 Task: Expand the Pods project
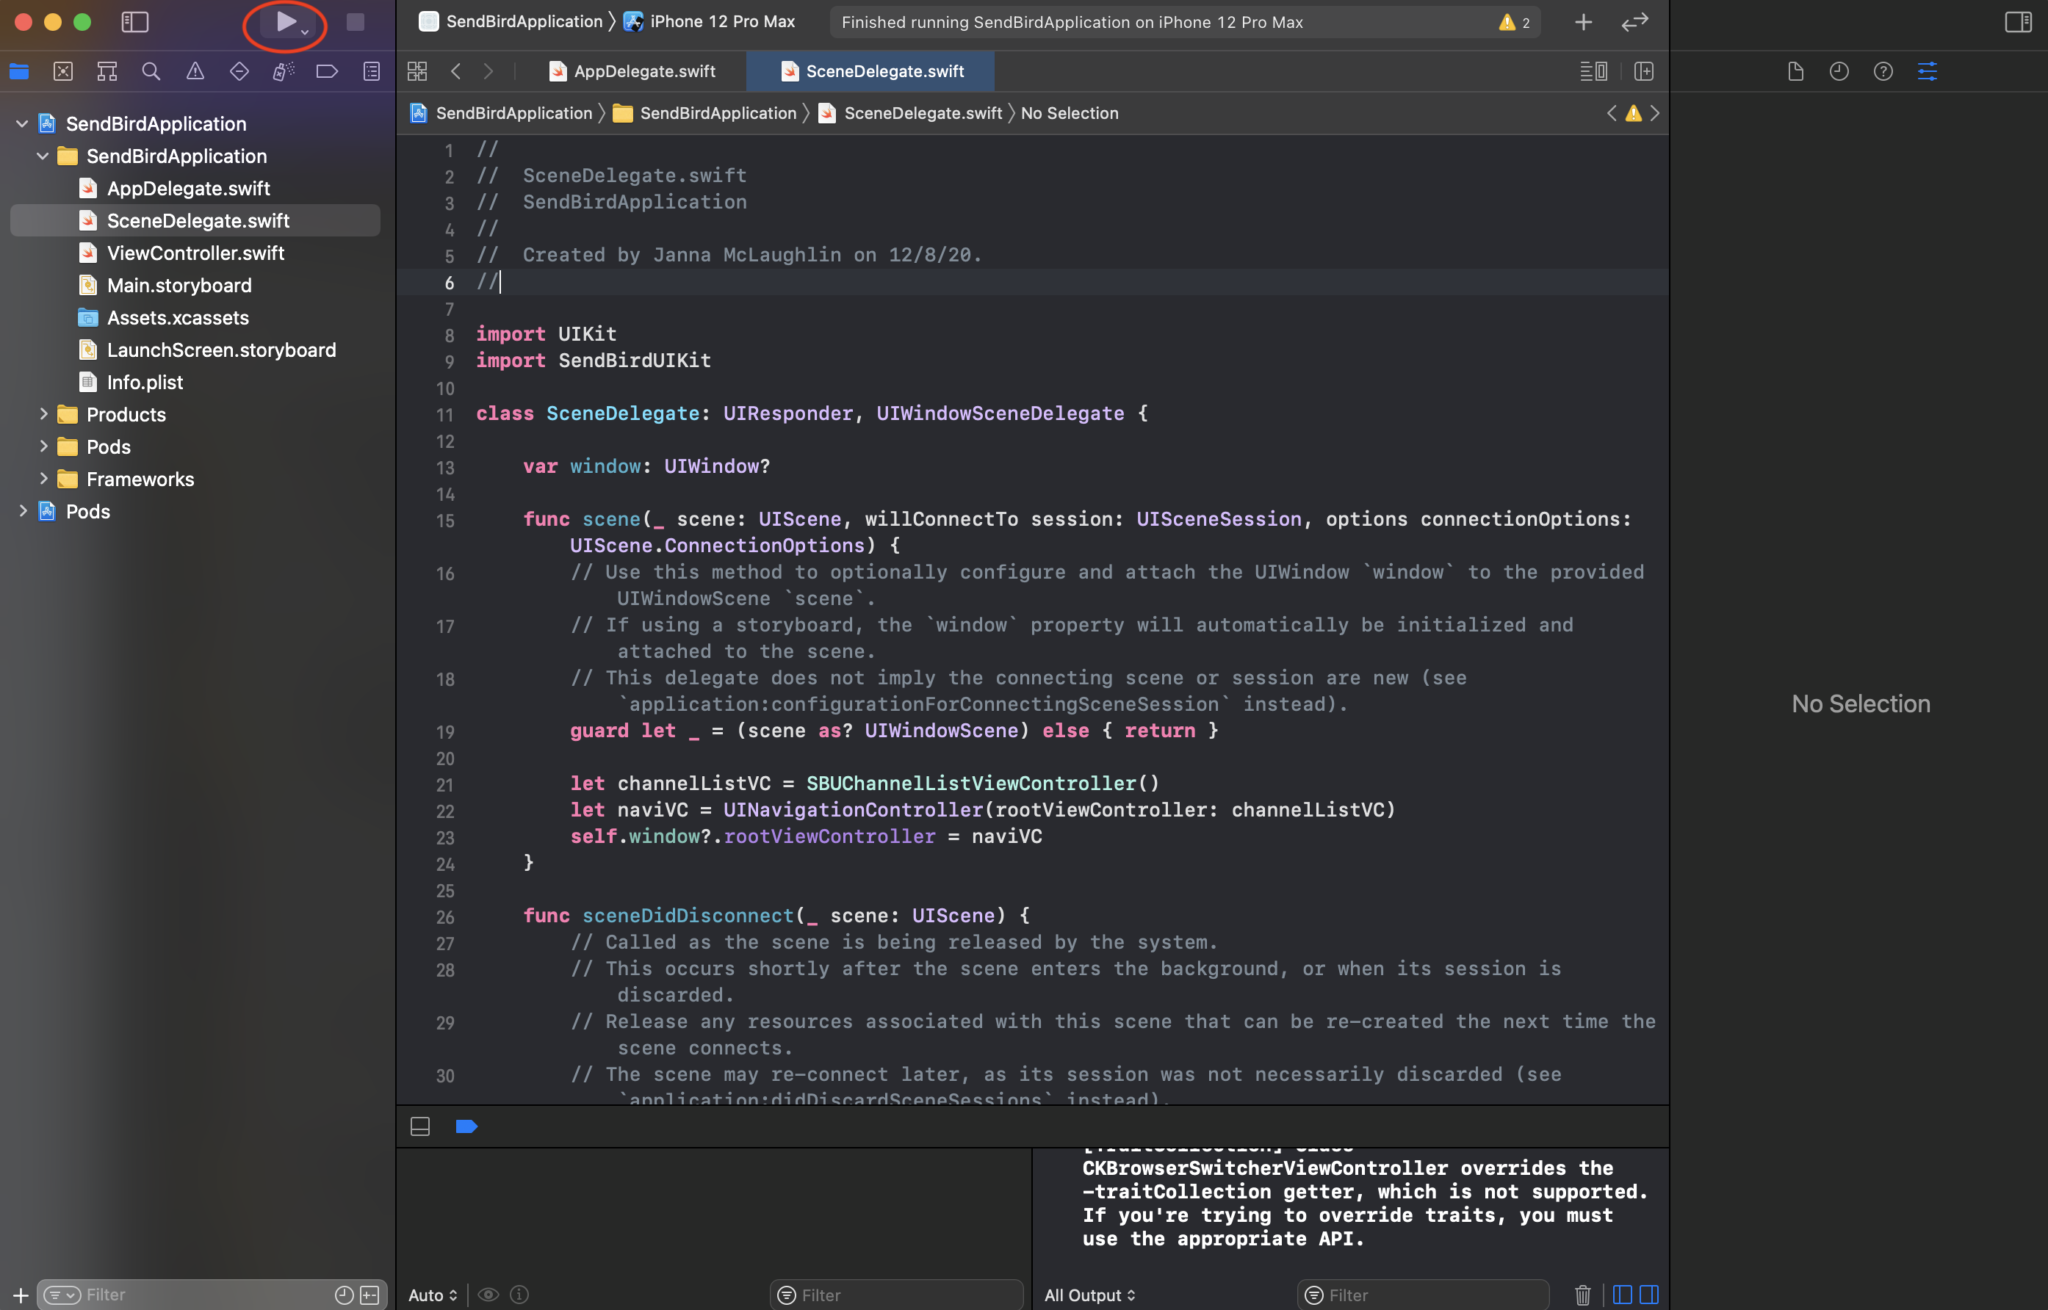pos(22,511)
